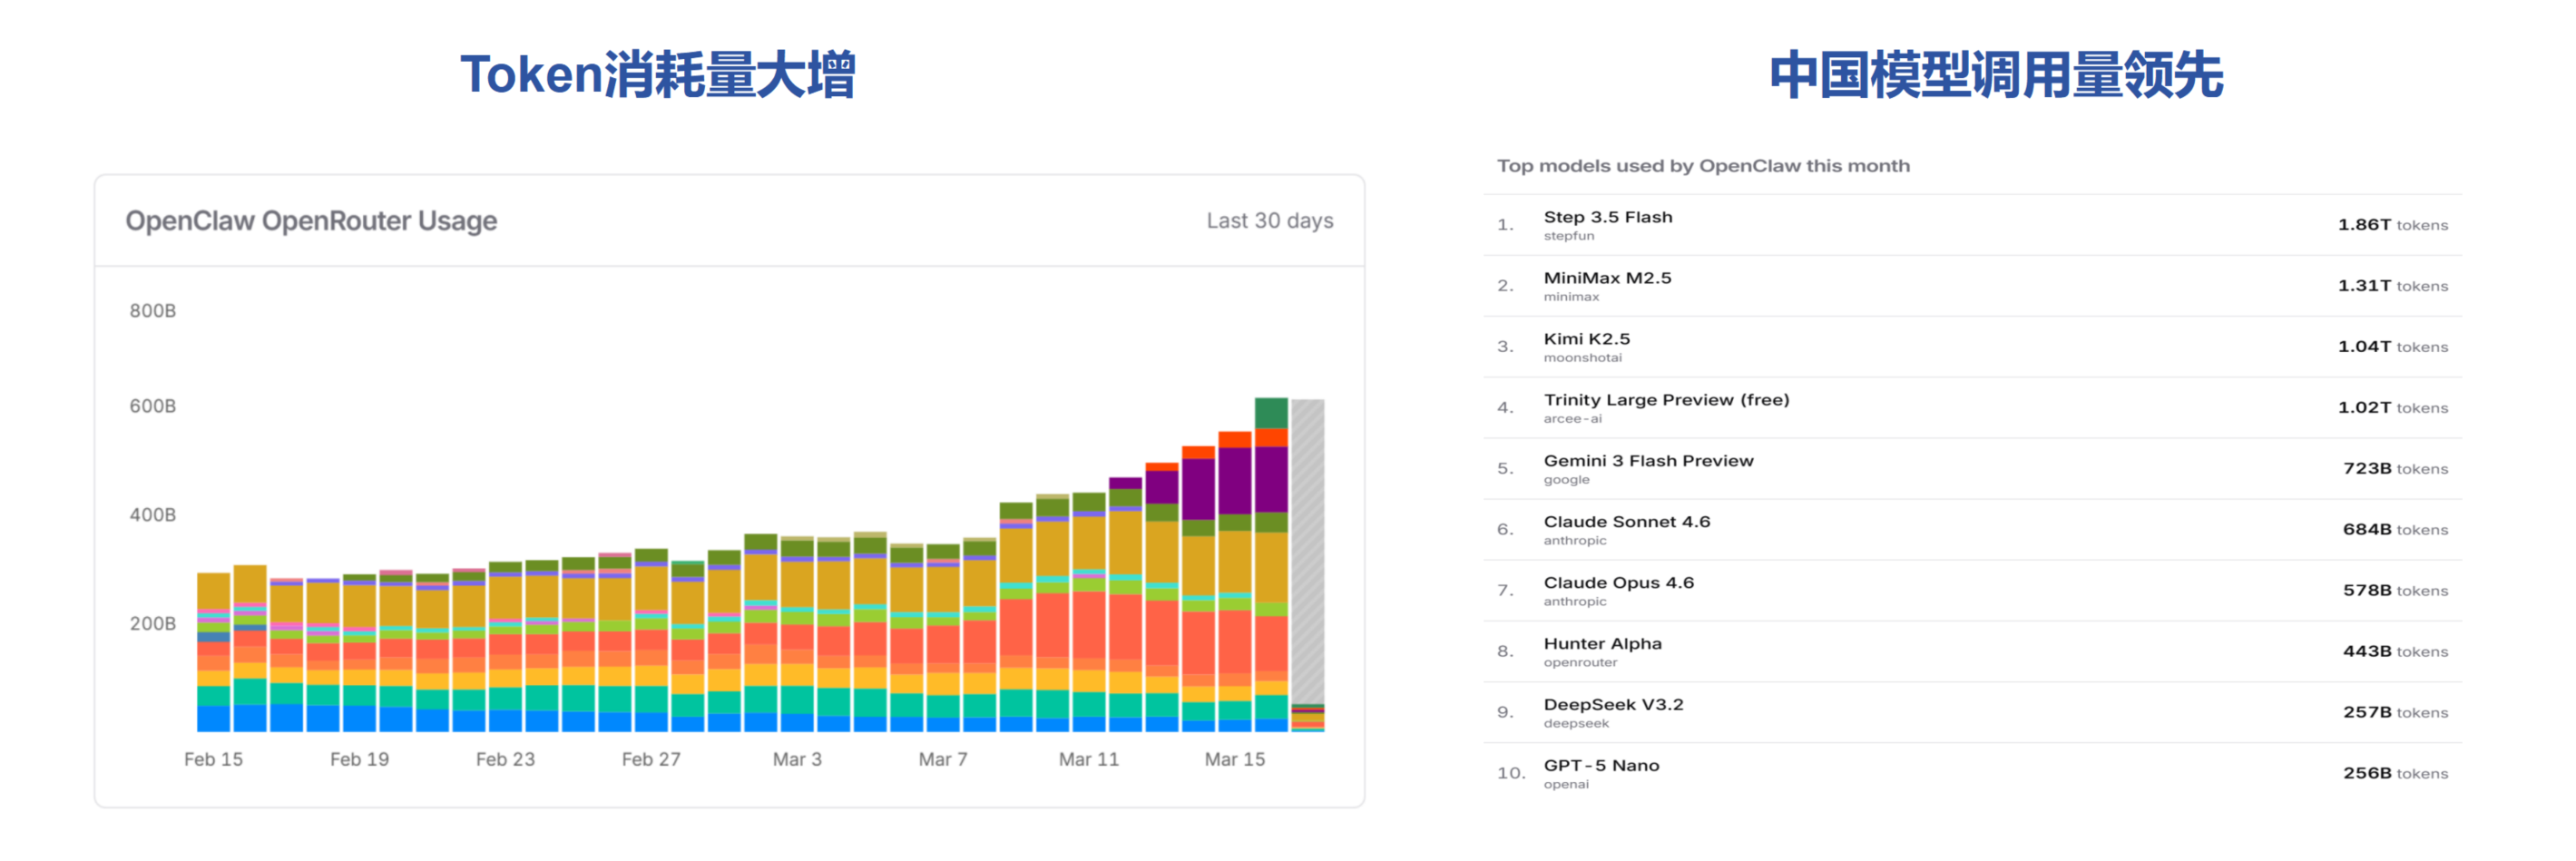The image size is (2576, 861).
Task: Click the "中国模型调用量领先" heading
Action: point(1996,75)
